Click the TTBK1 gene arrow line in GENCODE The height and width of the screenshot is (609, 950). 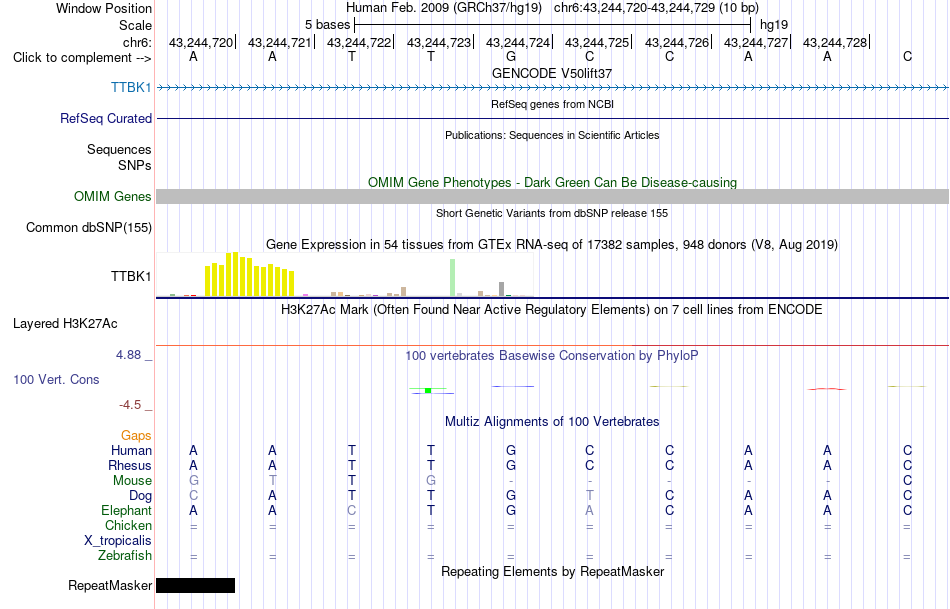point(552,88)
